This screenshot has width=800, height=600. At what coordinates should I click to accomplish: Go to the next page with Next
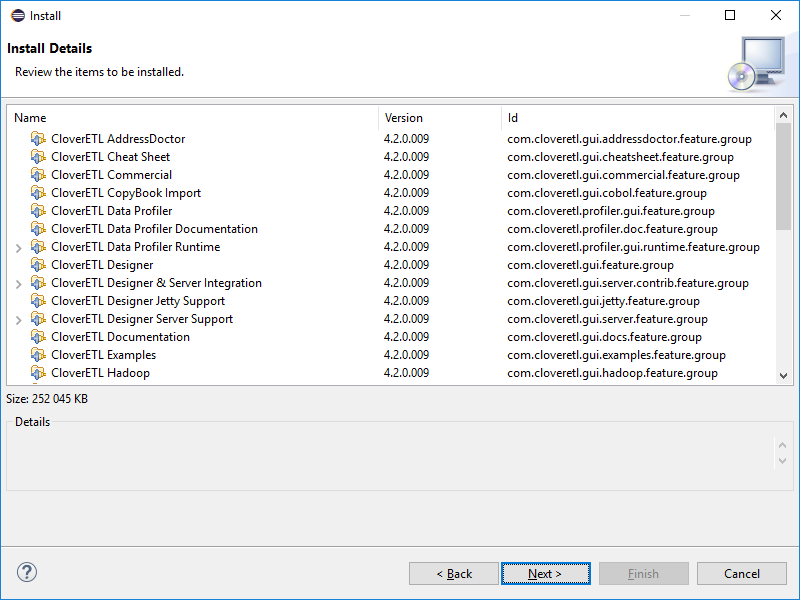[x=546, y=573]
